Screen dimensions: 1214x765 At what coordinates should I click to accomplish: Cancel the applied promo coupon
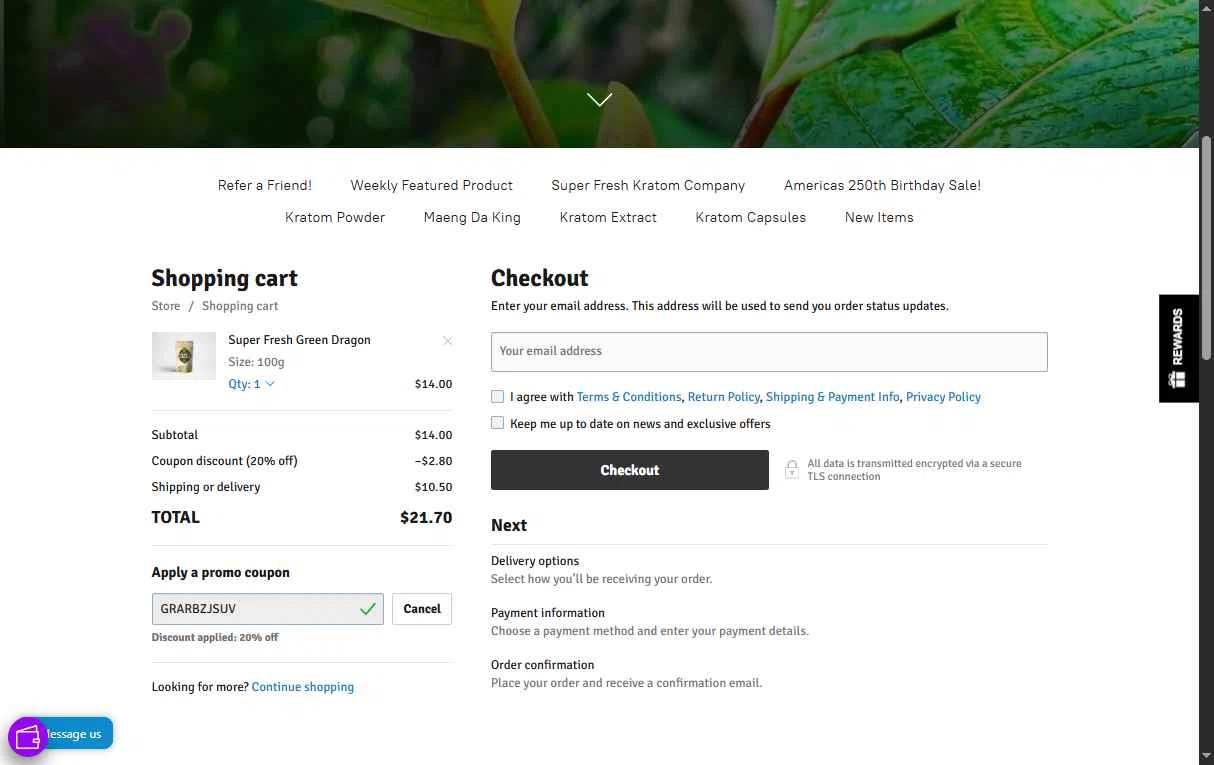point(422,609)
